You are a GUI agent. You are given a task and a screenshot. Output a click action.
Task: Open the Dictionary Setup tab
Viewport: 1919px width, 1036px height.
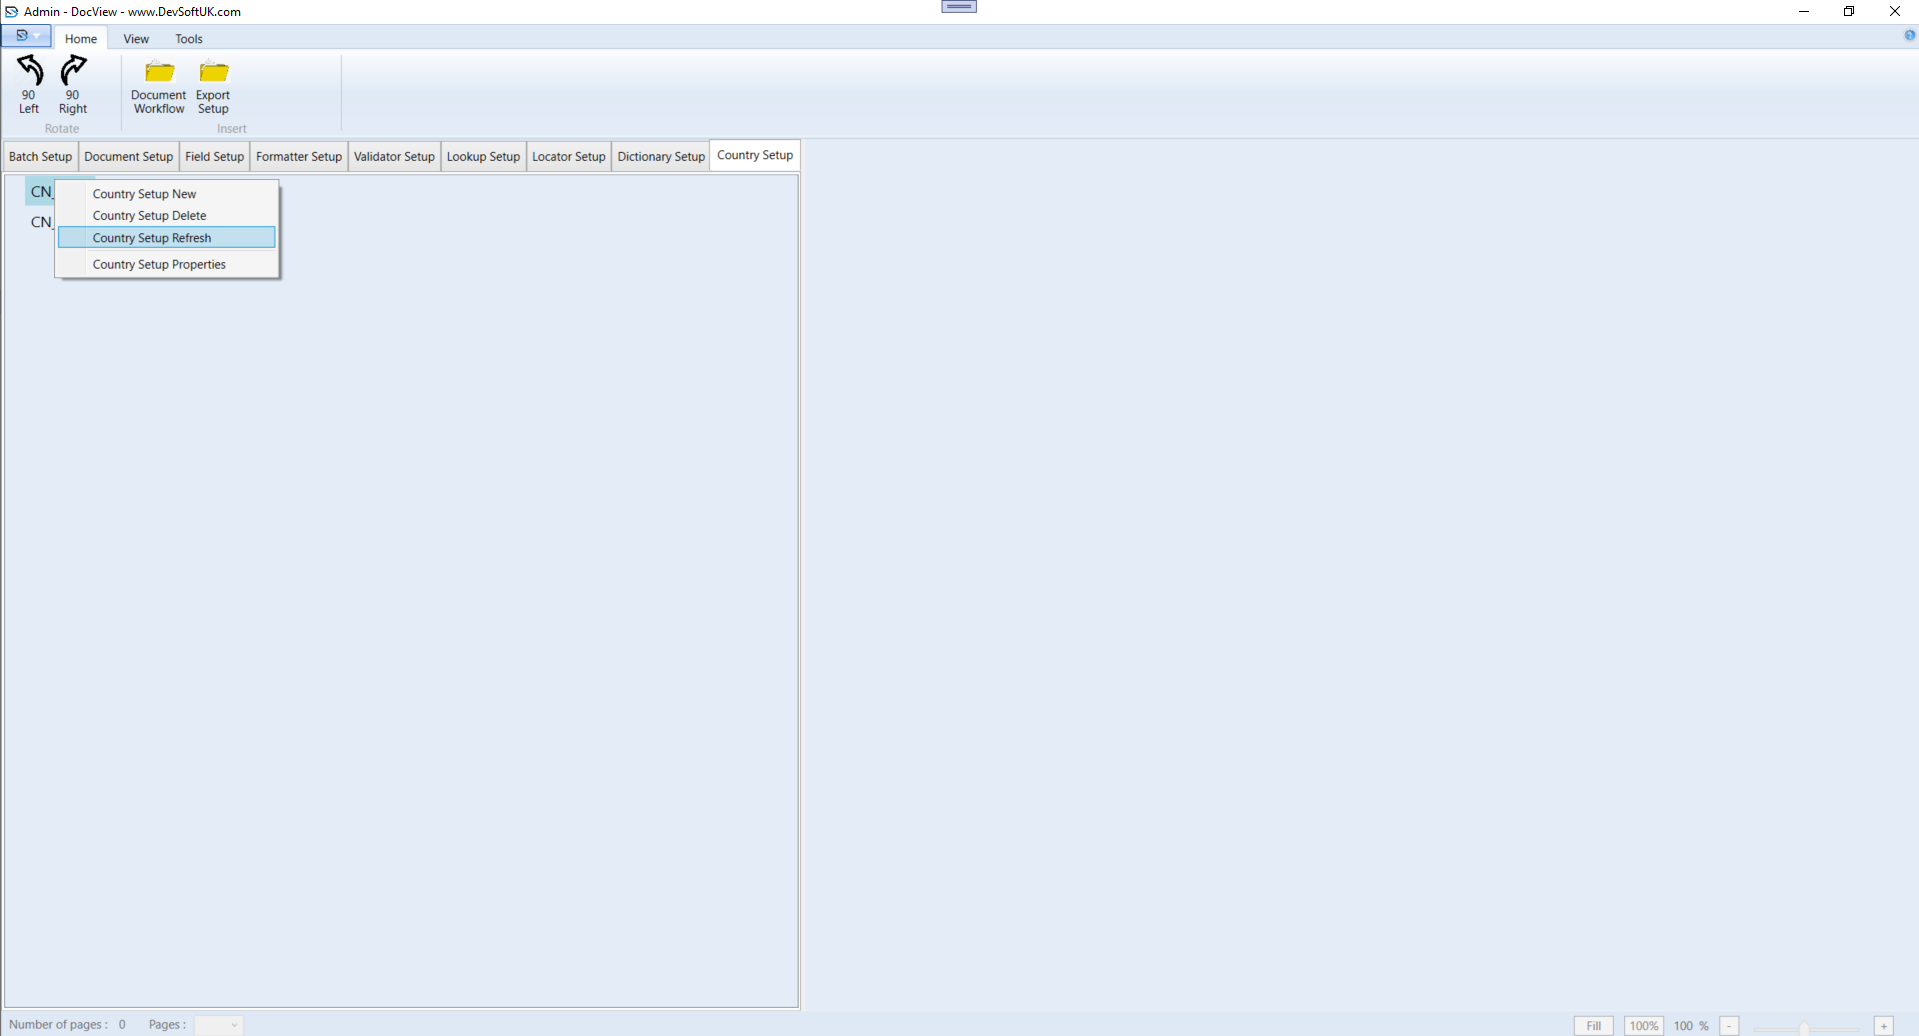(x=660, y=156)
